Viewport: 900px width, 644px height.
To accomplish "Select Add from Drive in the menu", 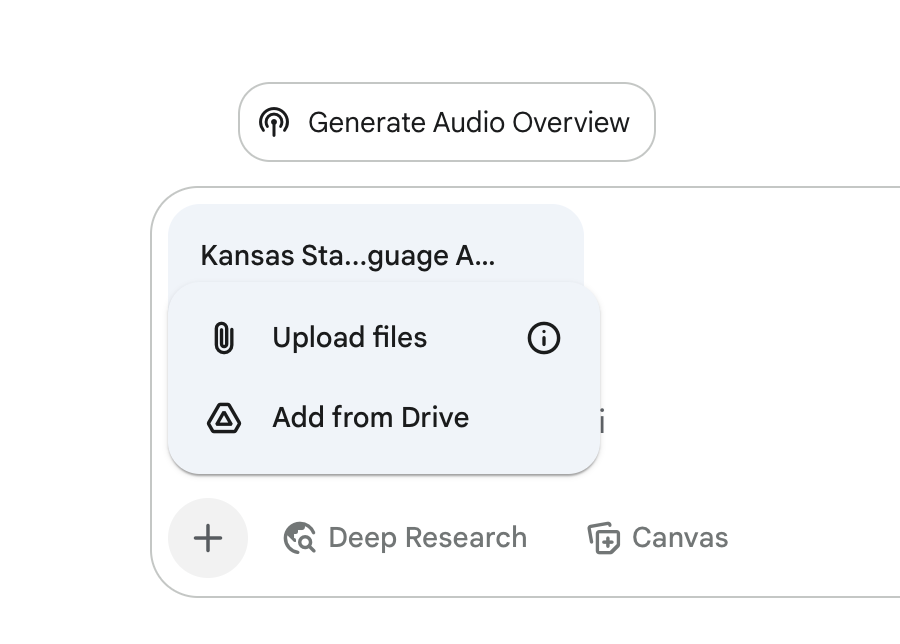I will coord(383,417).
